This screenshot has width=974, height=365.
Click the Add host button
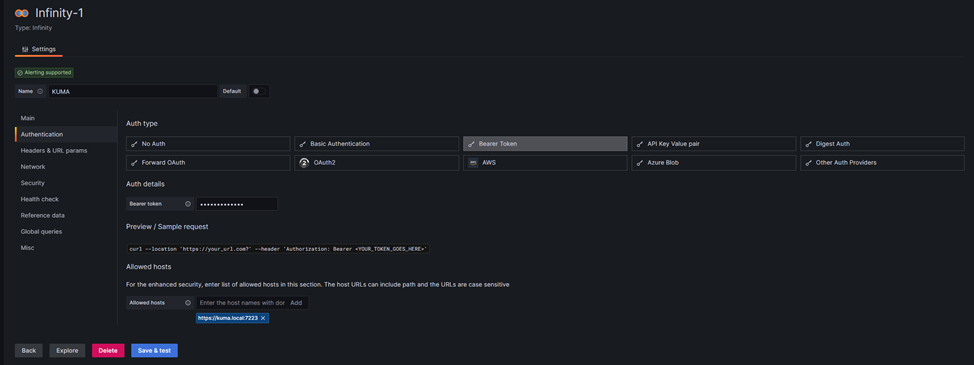296,303
